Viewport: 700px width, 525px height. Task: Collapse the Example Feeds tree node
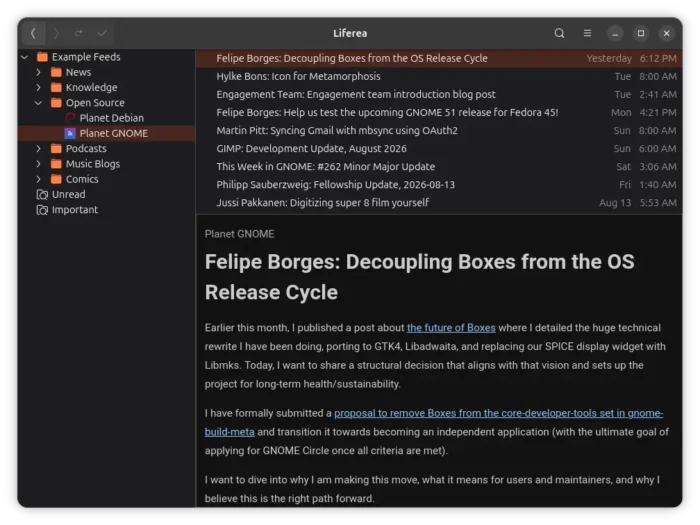tap(25, 57)
